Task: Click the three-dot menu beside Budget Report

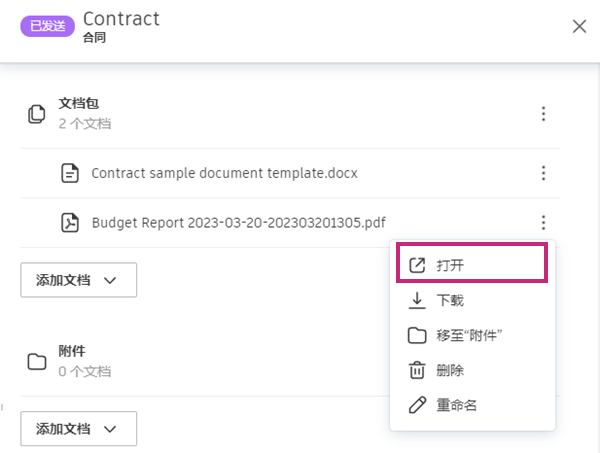Action: [x=543, y=222]
